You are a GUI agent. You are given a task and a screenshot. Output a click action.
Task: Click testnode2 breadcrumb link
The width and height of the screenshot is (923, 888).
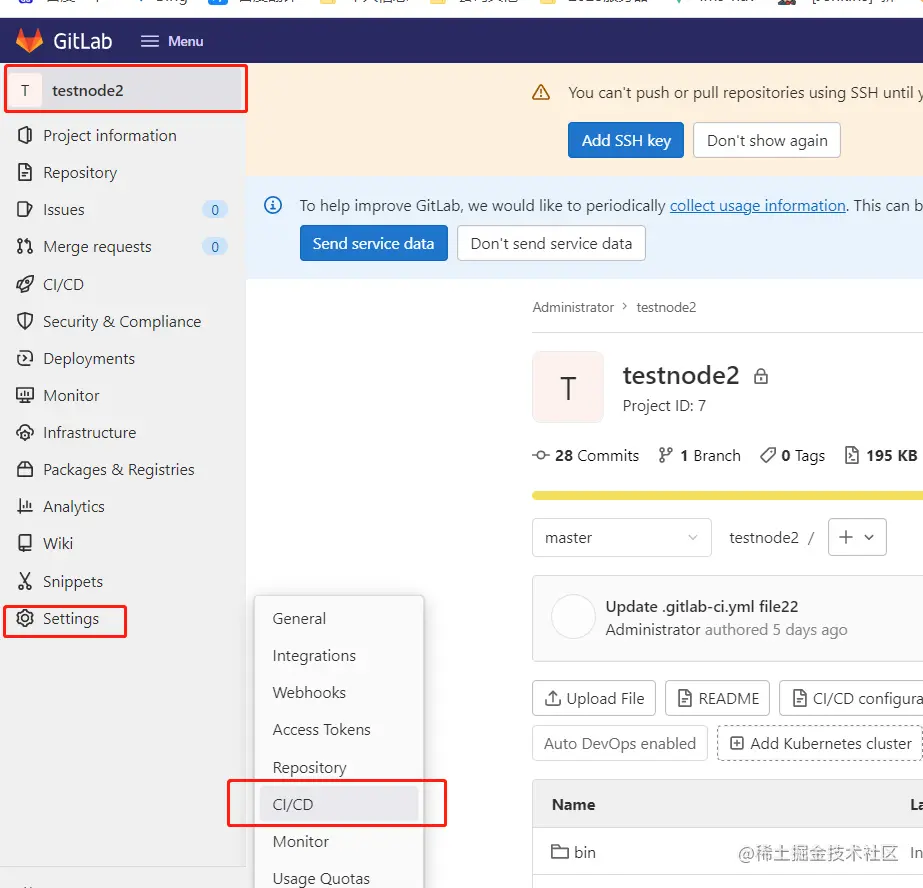[x=666, y=307]
